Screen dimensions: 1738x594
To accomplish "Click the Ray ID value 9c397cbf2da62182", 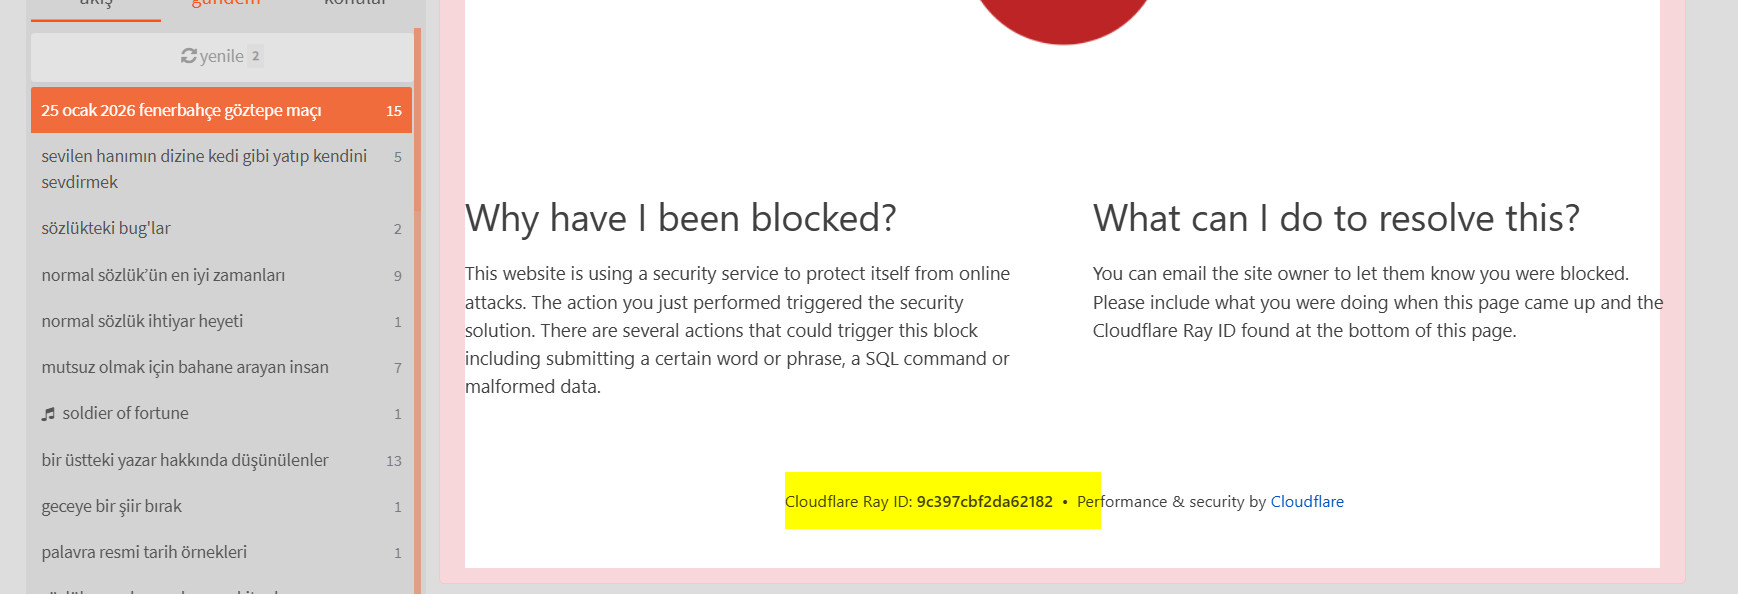I will [x=984, y=502].
